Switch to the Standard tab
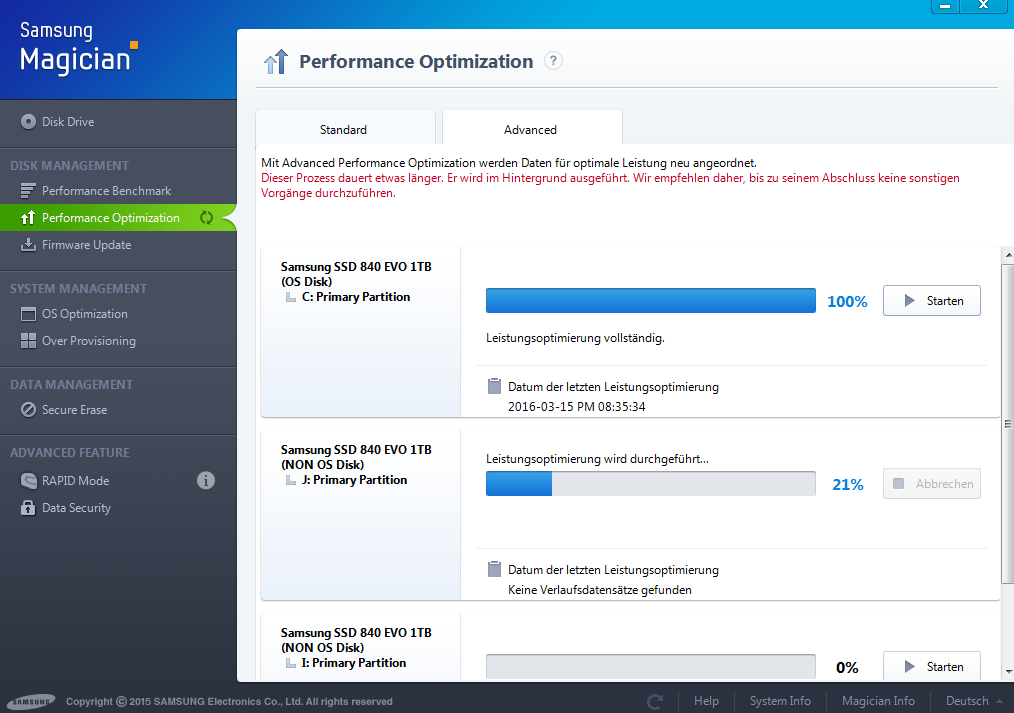 tap(343, 129)
